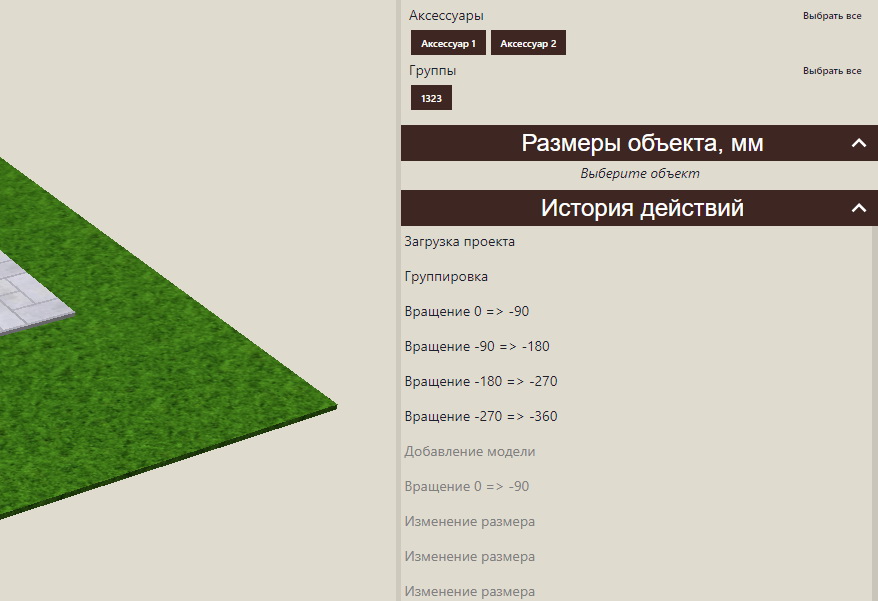Select the Аксессуар 2 button

[x=528, y=43]
